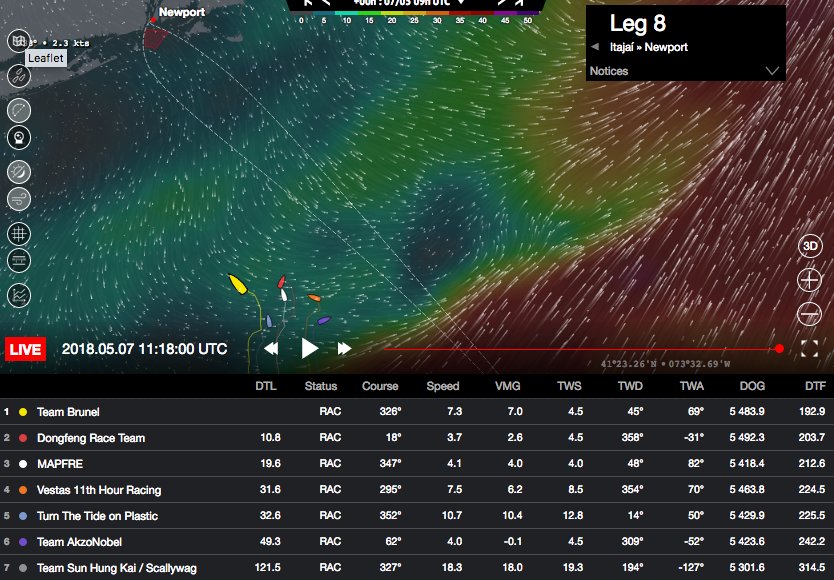Screen dimensions: 834x580
Task: Click the red Dongfeng boat marker on map
Action: 281,281
